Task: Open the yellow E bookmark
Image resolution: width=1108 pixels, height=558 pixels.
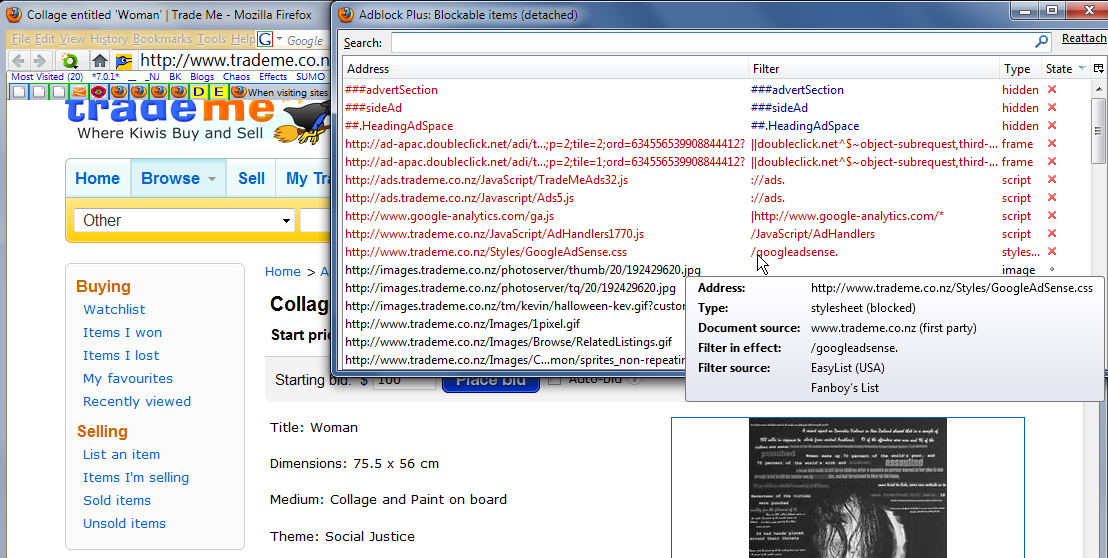Action: coord(218,92)
